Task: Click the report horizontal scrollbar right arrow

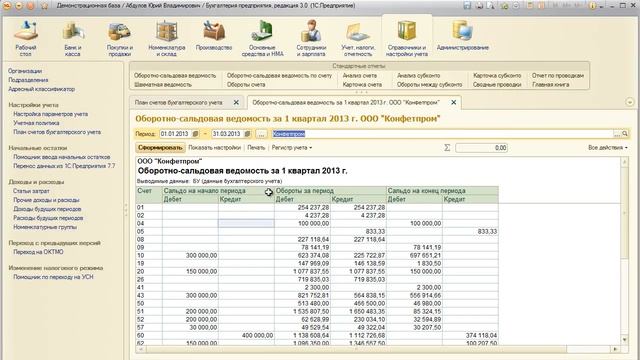Action: coord(615,349)
